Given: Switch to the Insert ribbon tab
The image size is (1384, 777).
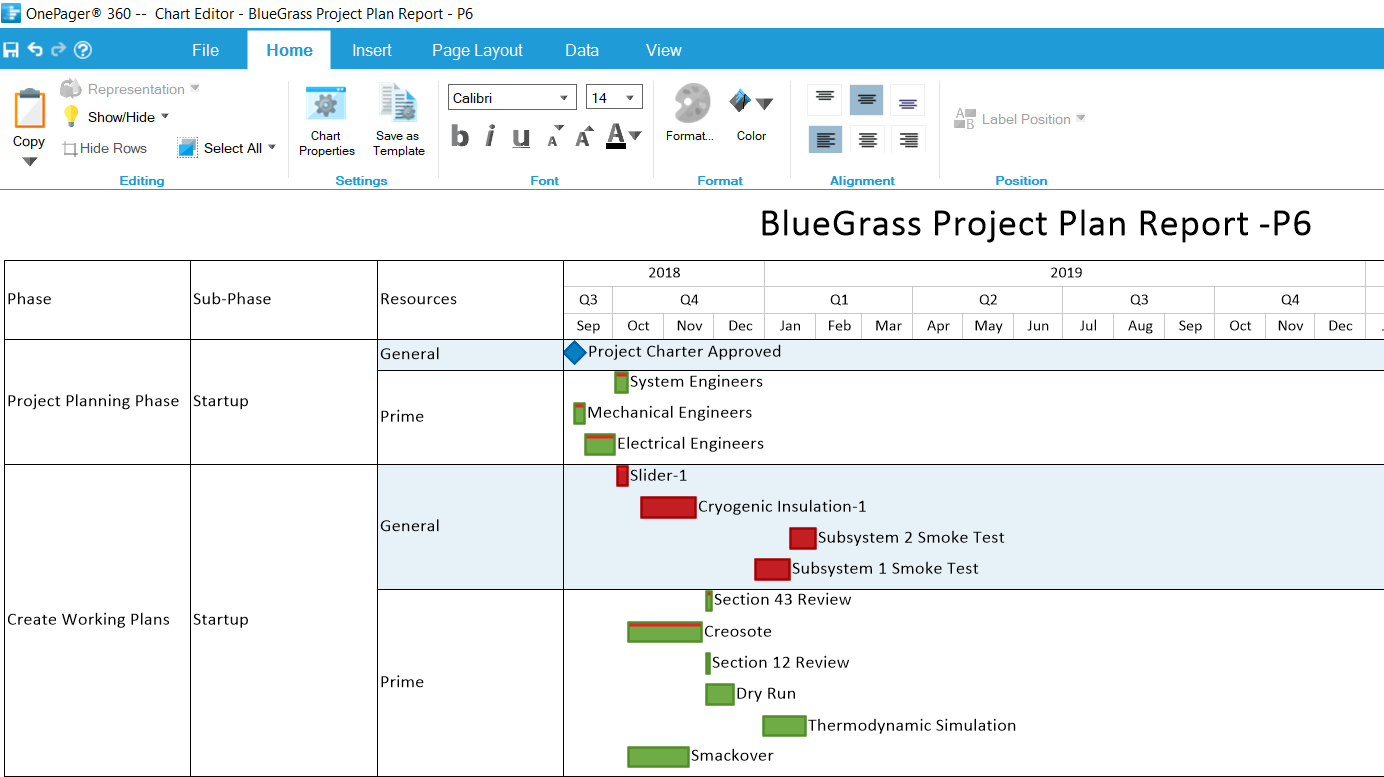Looking at the screenshot, I should pyautogui.click(x=371, y=50).
